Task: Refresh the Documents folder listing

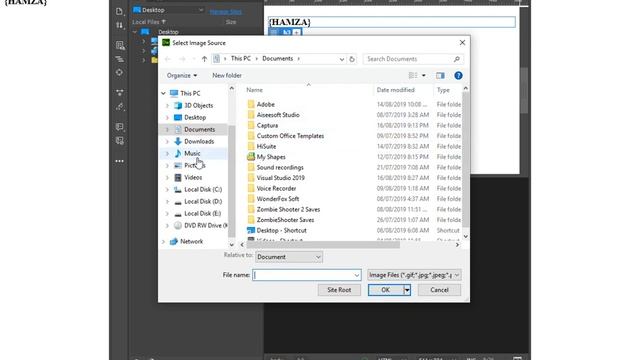Action: click(x=352, y=59)
